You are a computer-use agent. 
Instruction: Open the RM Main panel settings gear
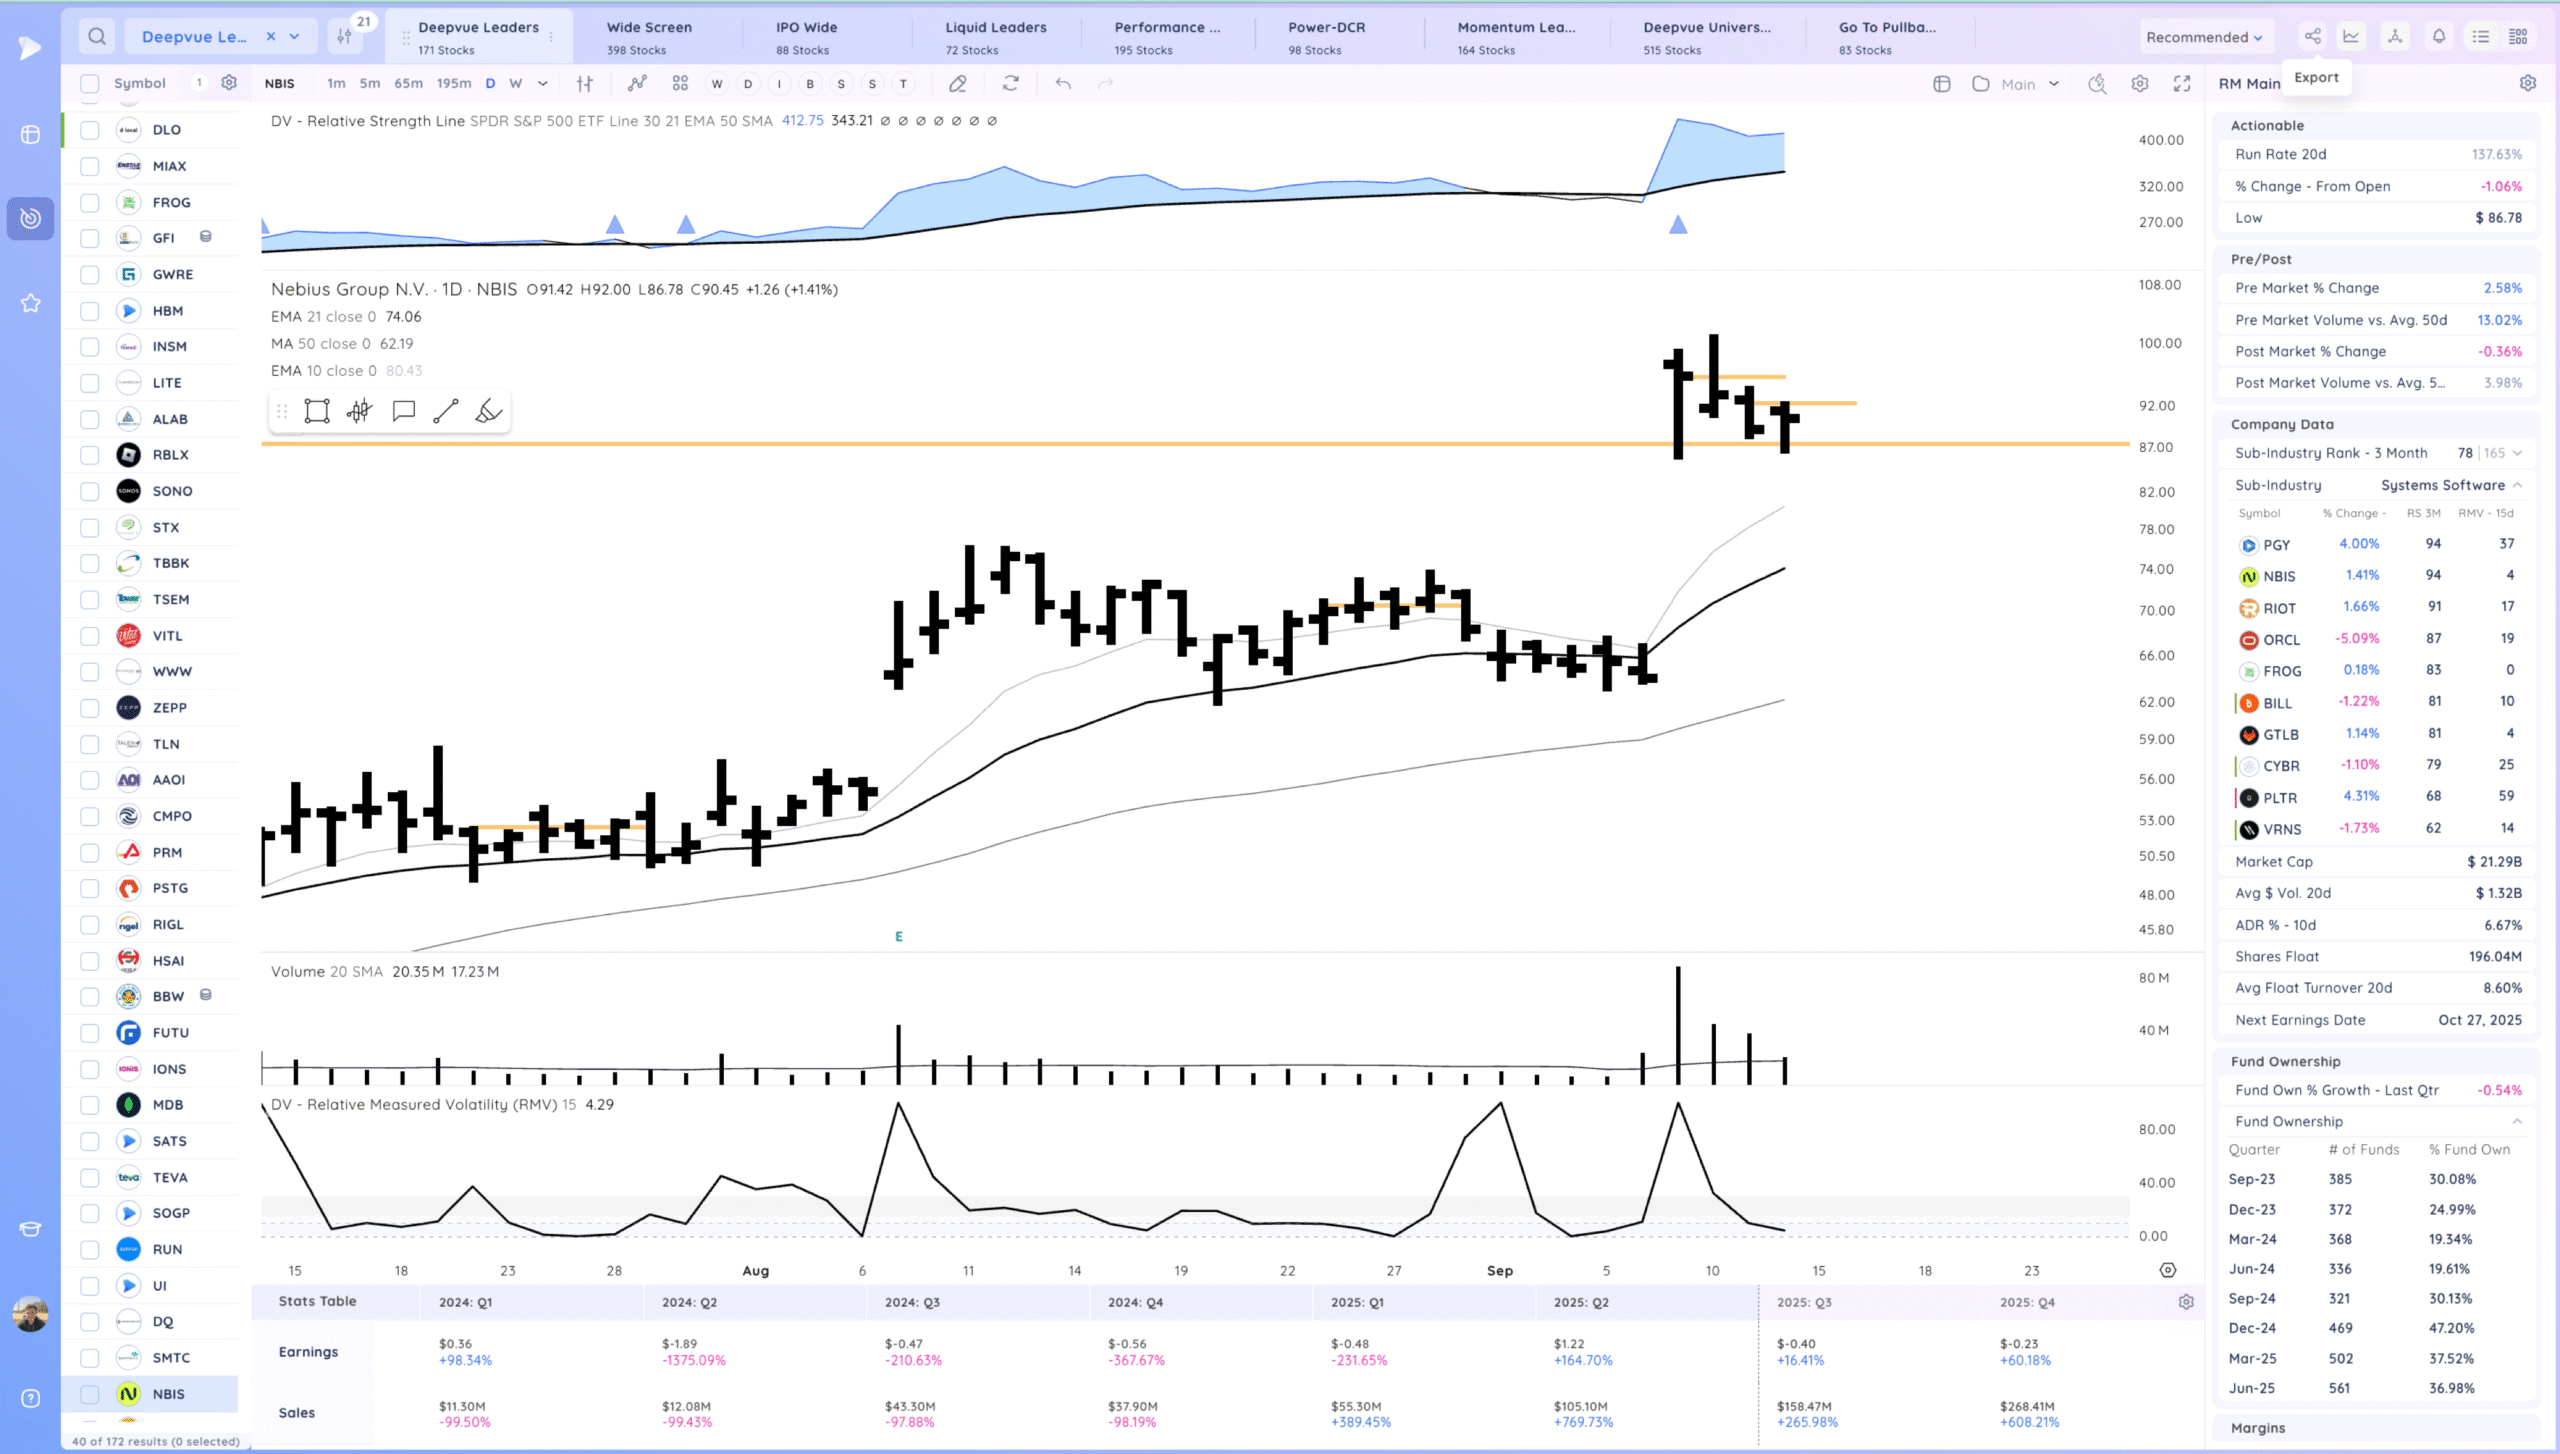tap(2528, 84)
